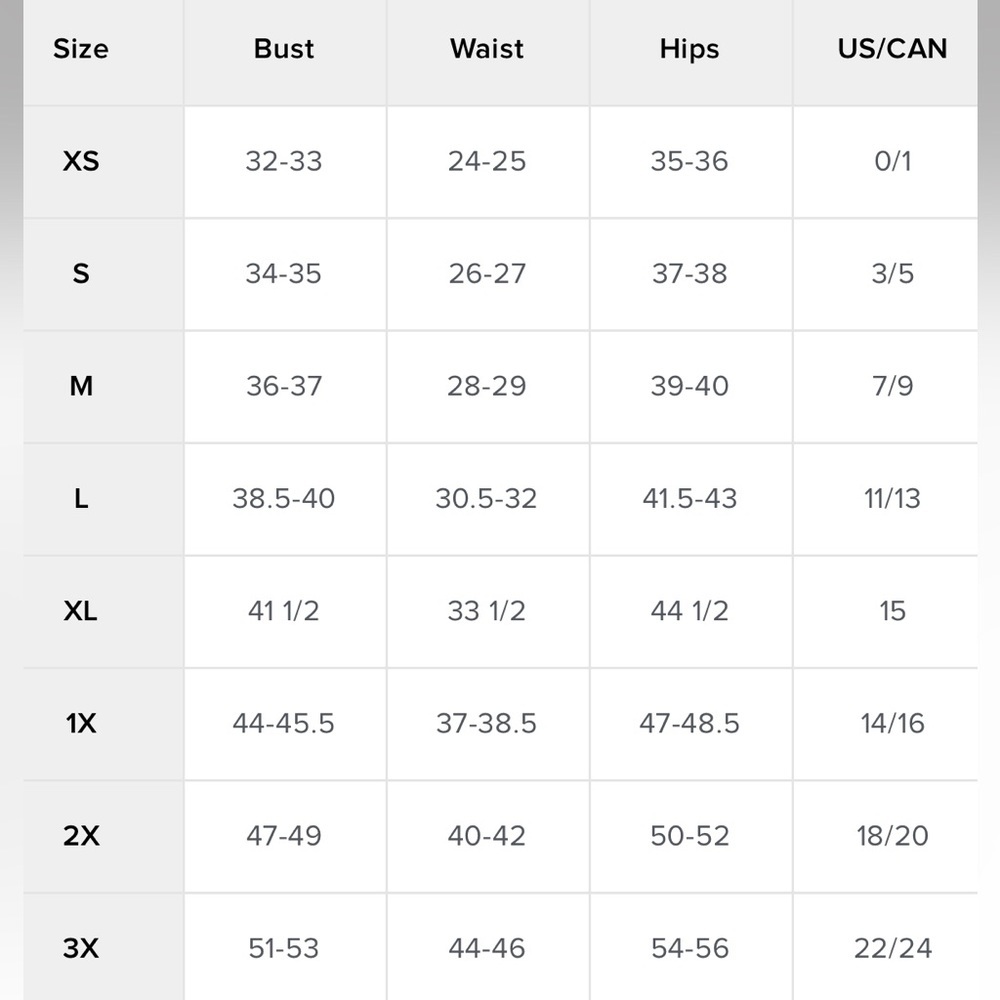Screen dimensions: 1000x1000
Task: Click the Hips column header
Action: (689, 49)
